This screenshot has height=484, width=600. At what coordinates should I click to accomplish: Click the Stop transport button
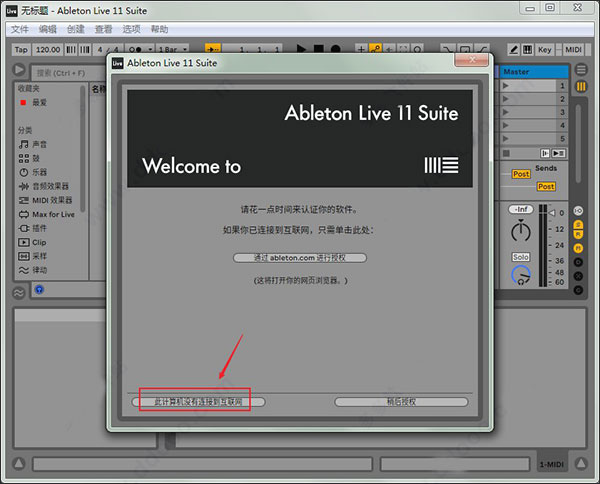click(x=317, y=49)
